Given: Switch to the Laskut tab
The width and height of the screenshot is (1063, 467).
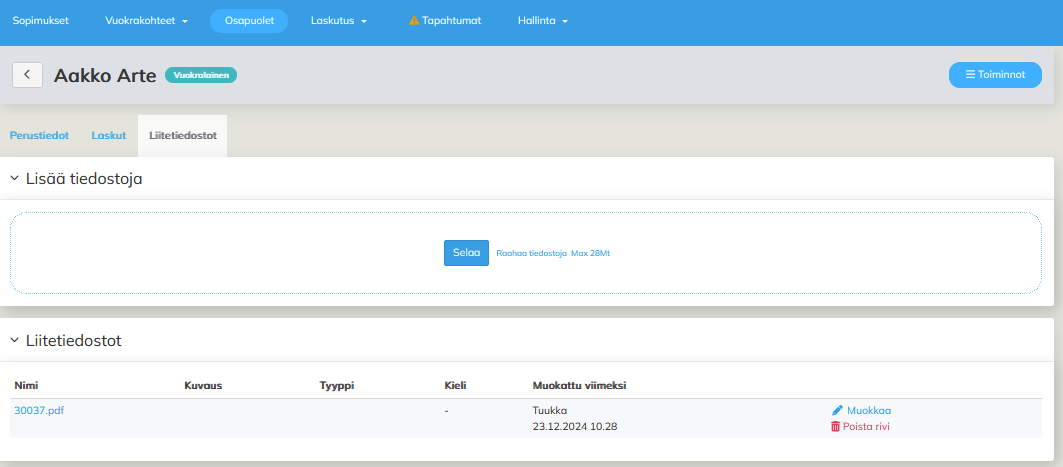Looking at the screenshot, I should click(109, 135).
